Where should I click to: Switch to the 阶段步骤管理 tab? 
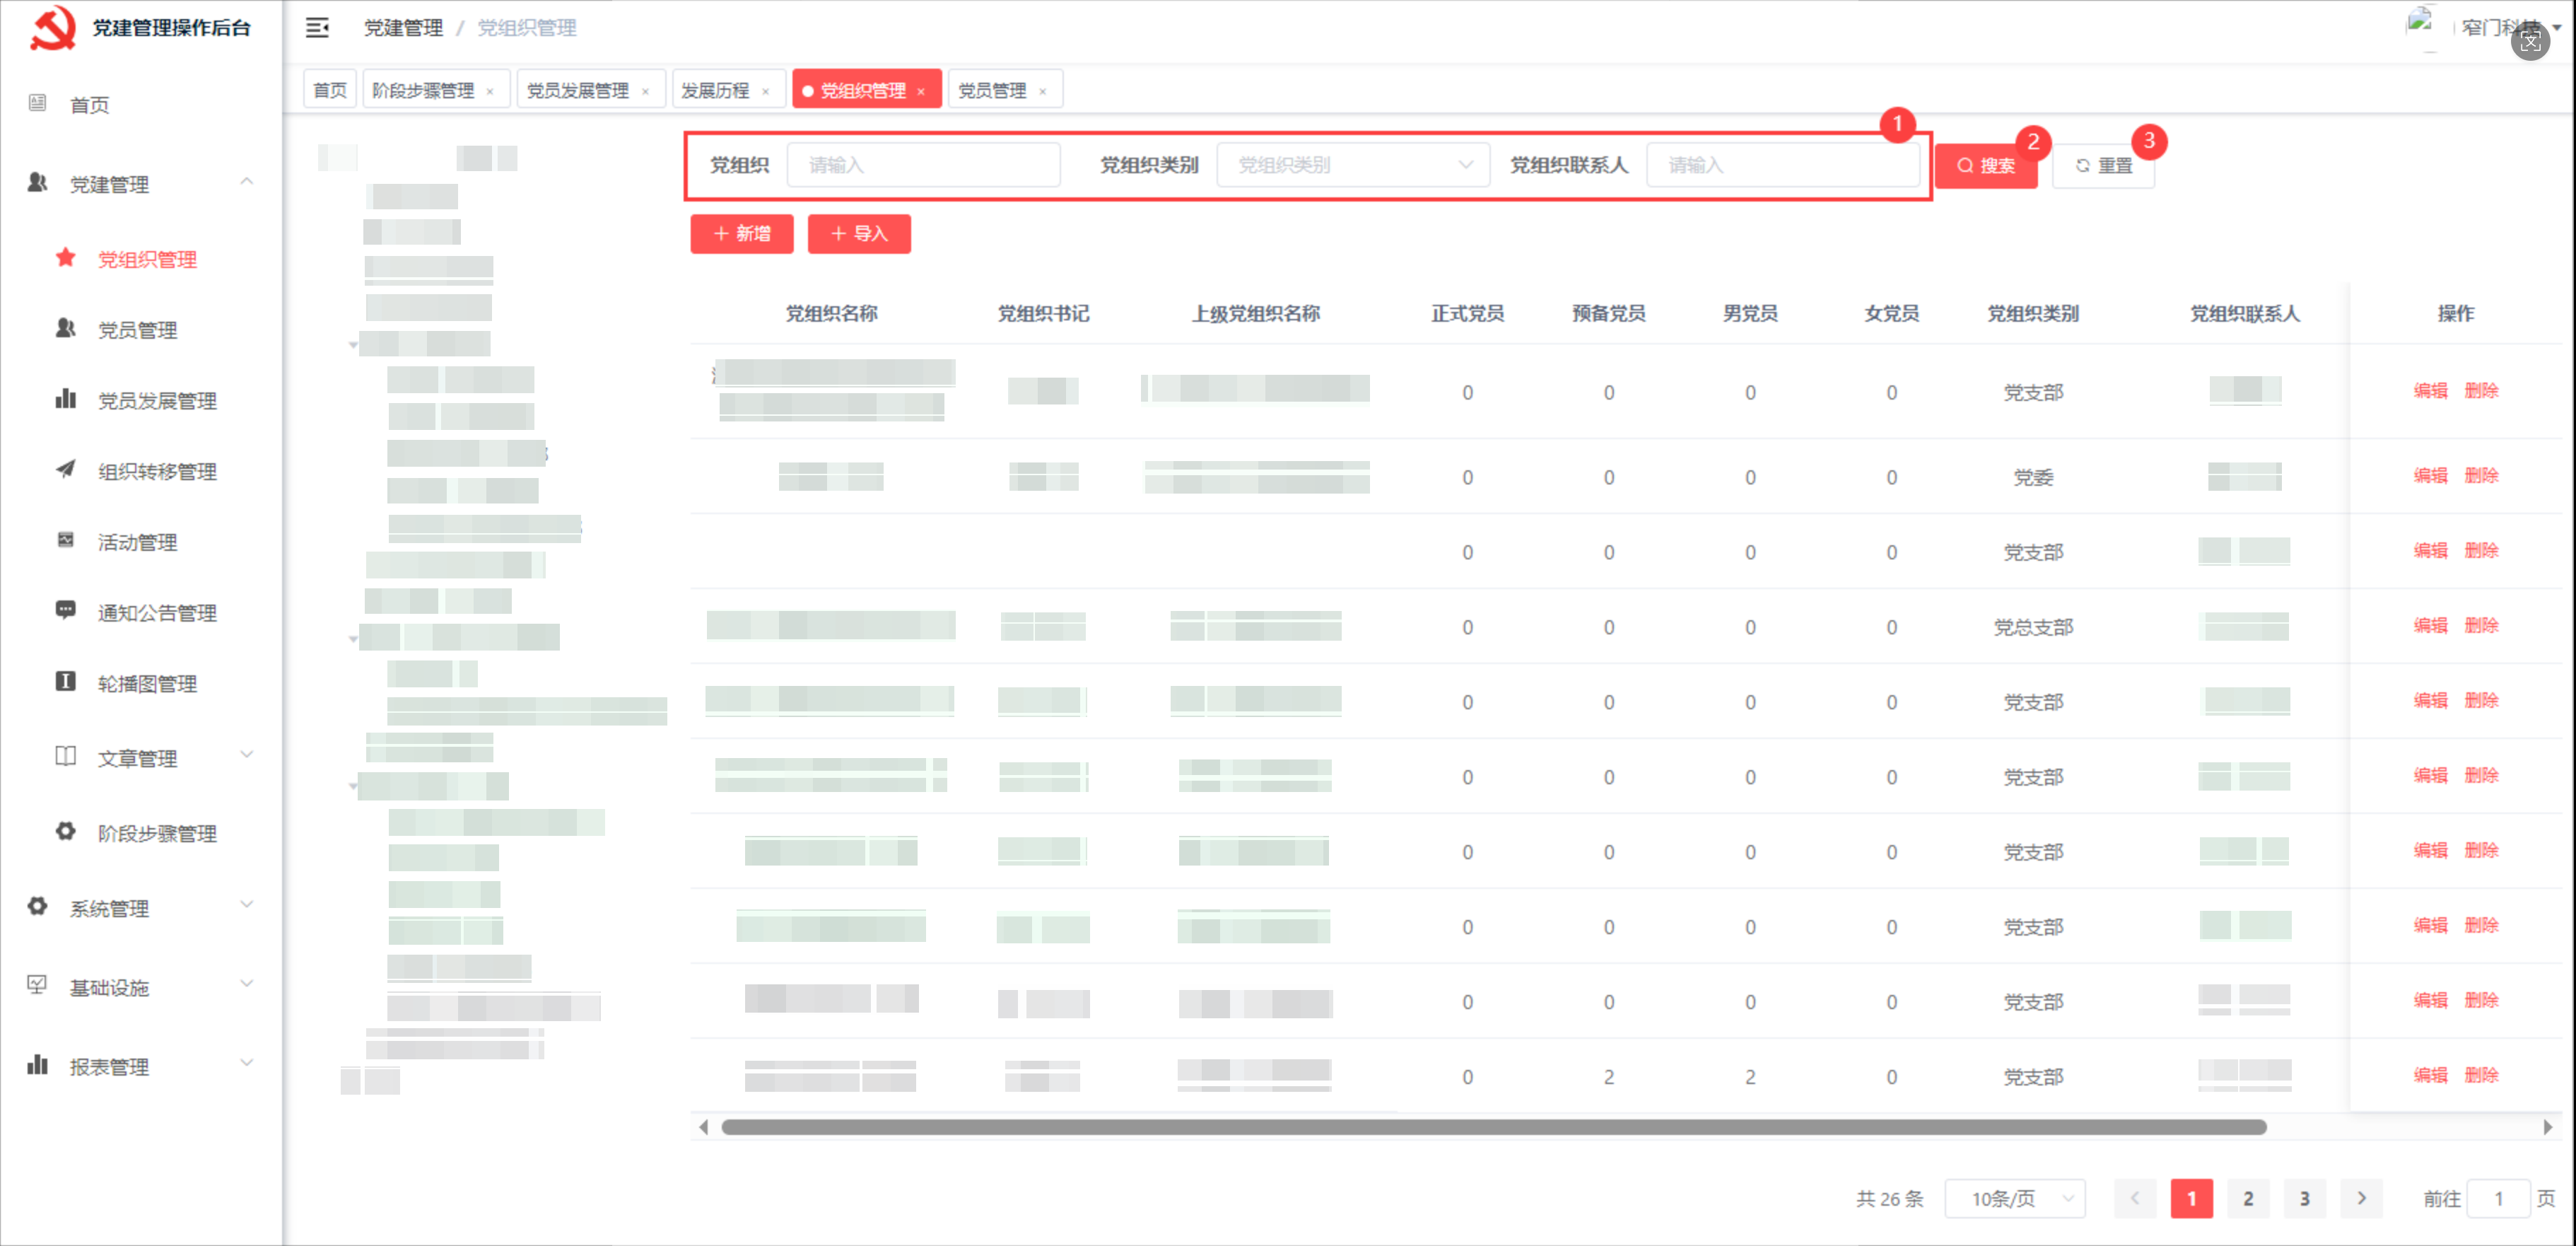coord(424,90)
